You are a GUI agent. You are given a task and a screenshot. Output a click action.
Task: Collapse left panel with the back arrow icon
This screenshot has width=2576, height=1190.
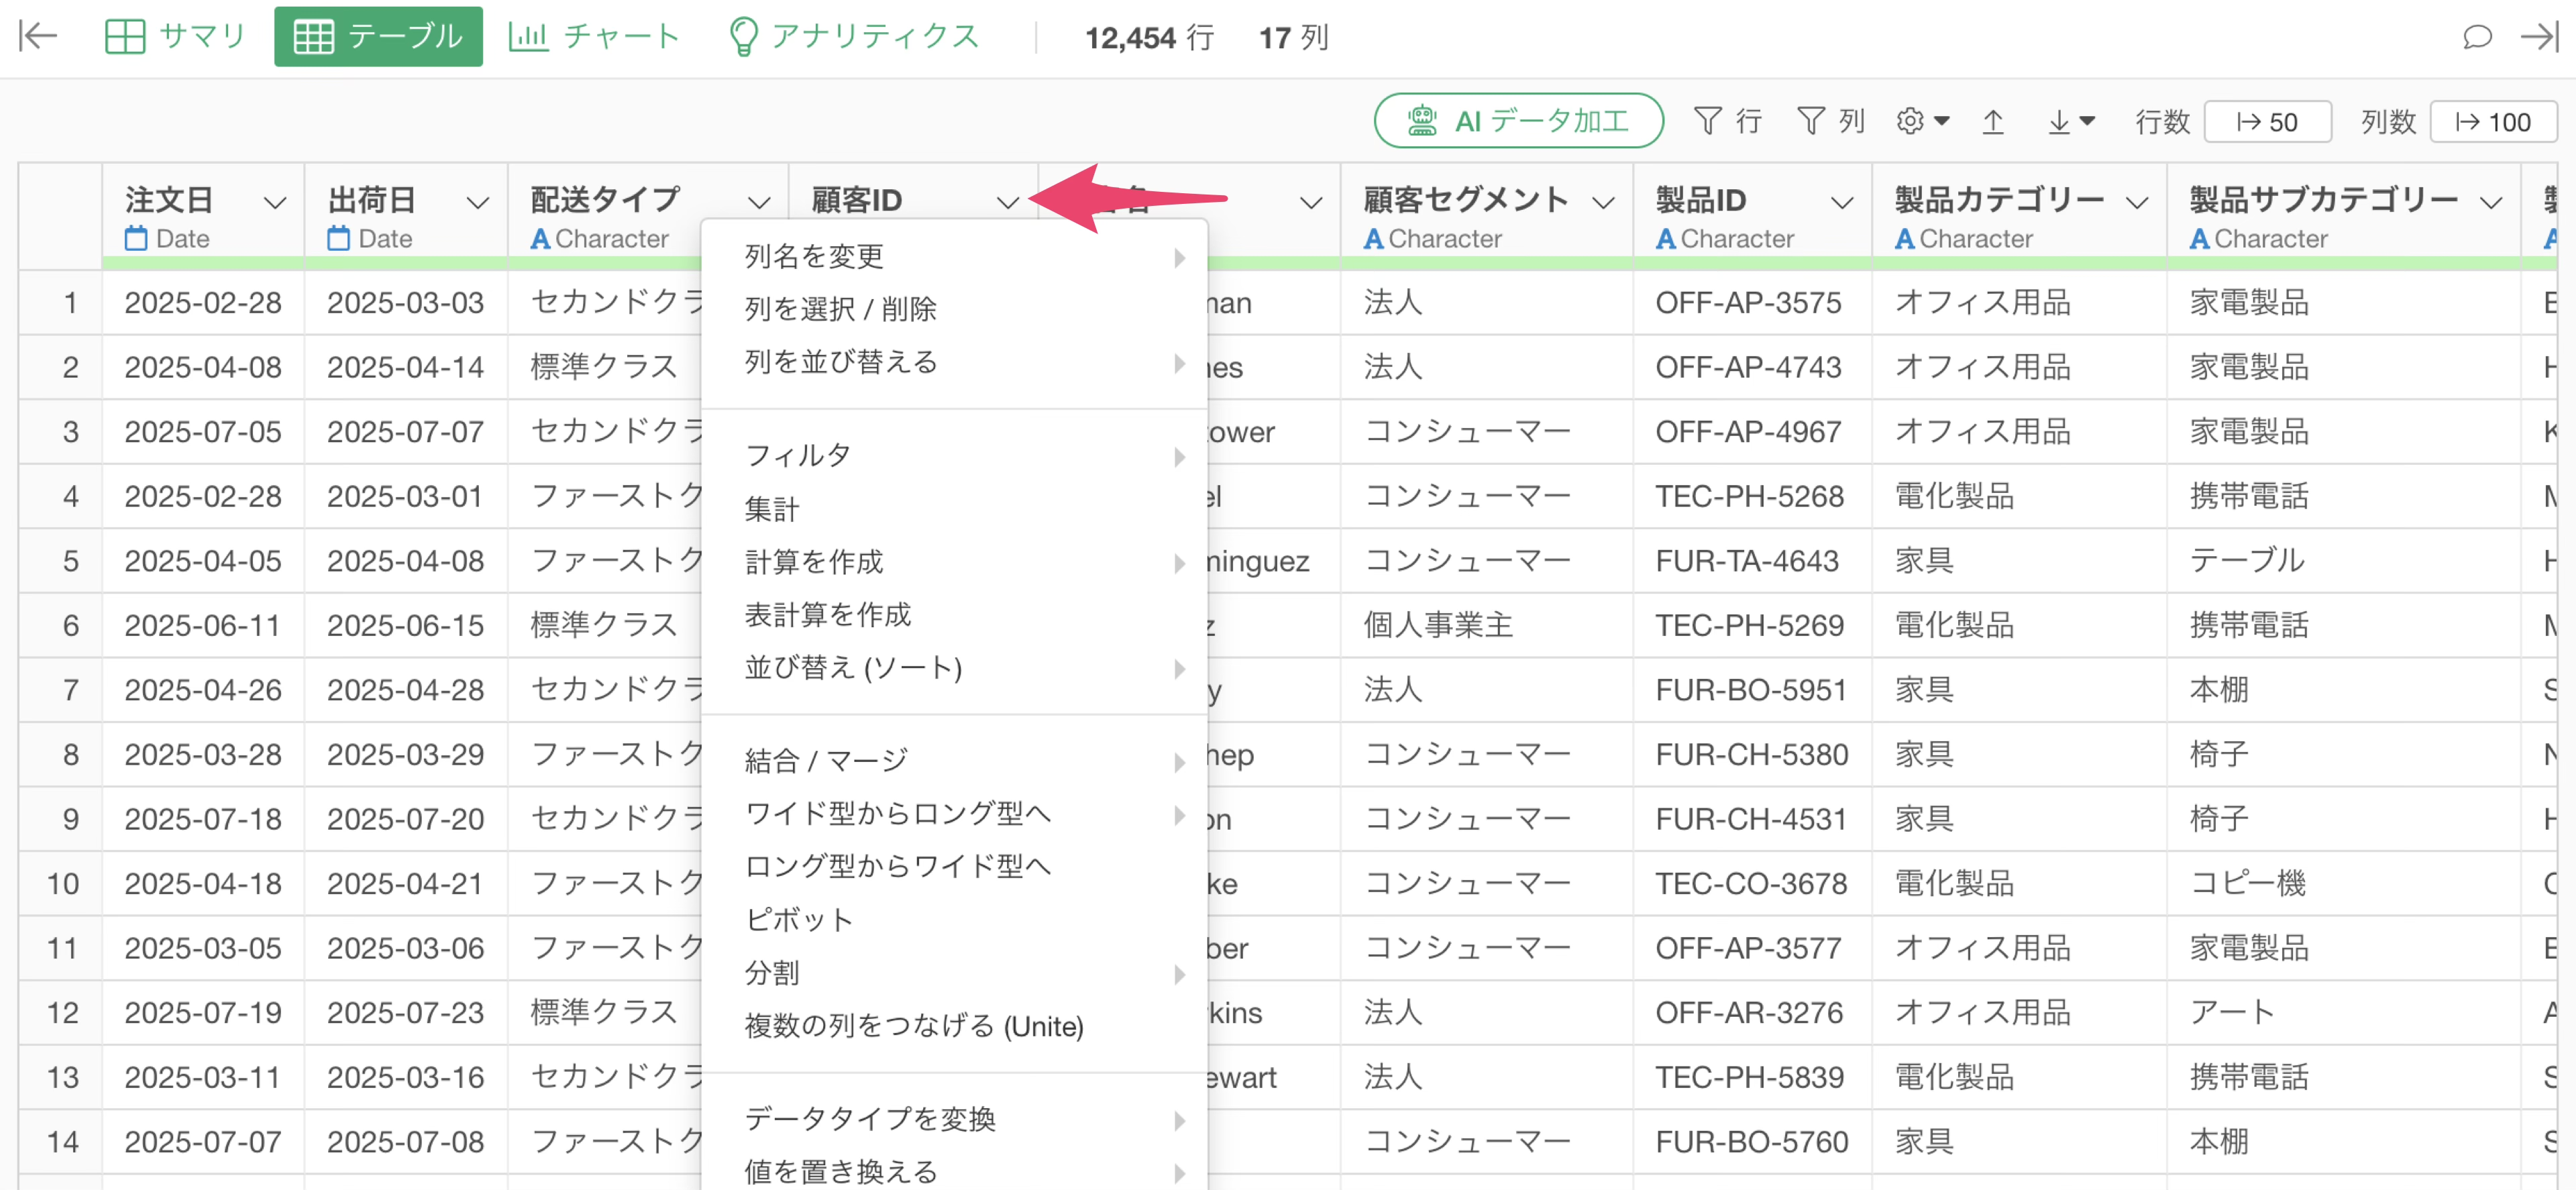(38, 36)
